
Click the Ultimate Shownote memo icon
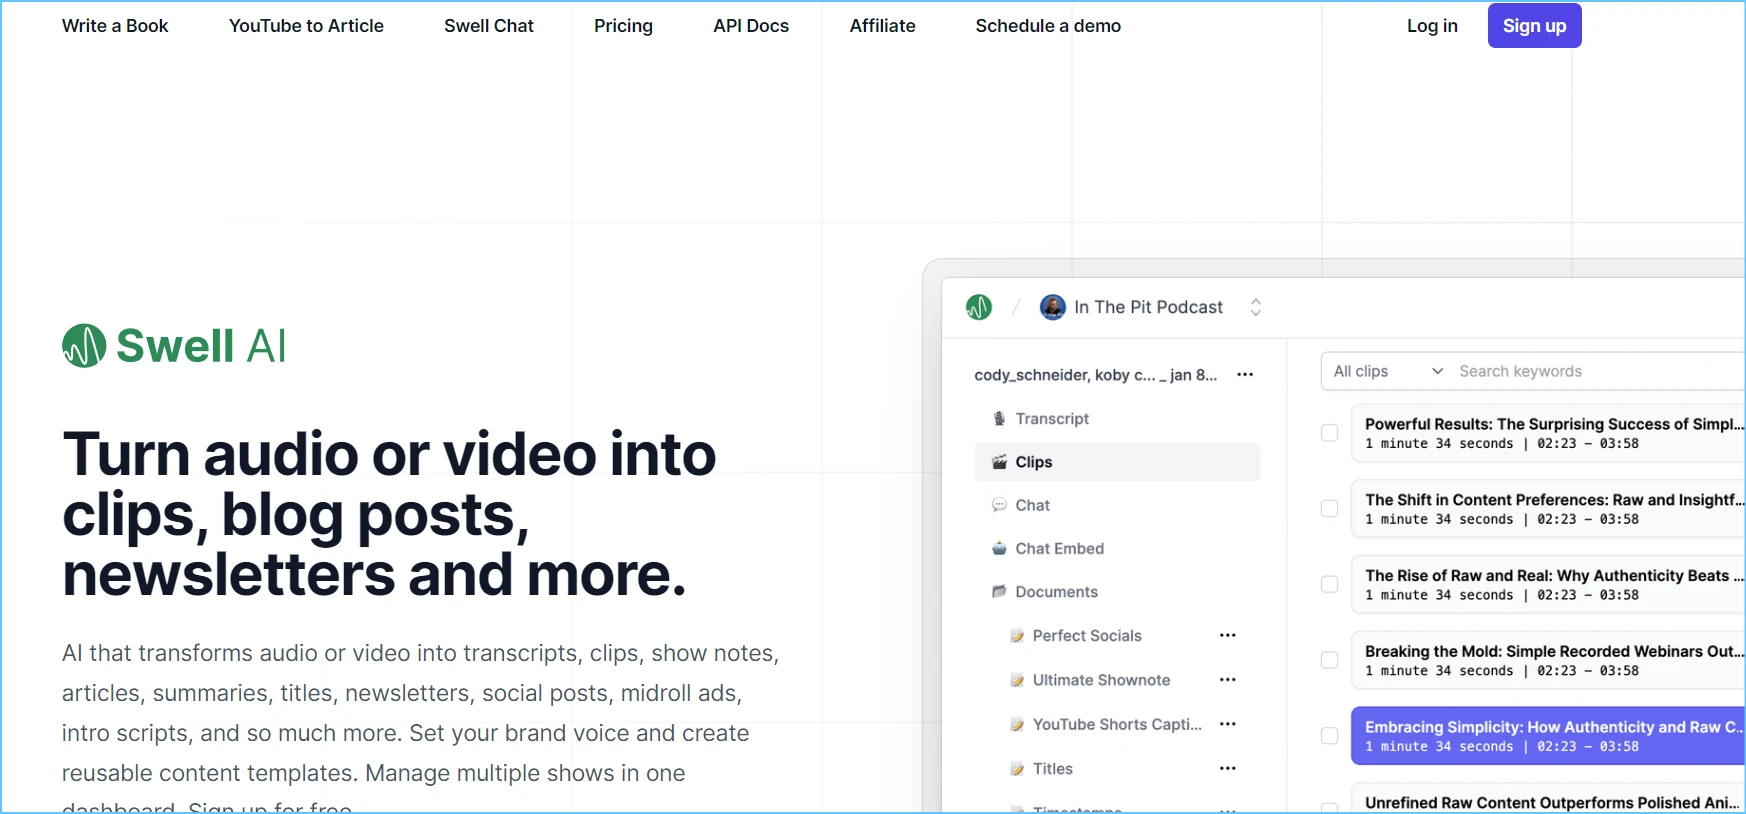point(1017,680)
